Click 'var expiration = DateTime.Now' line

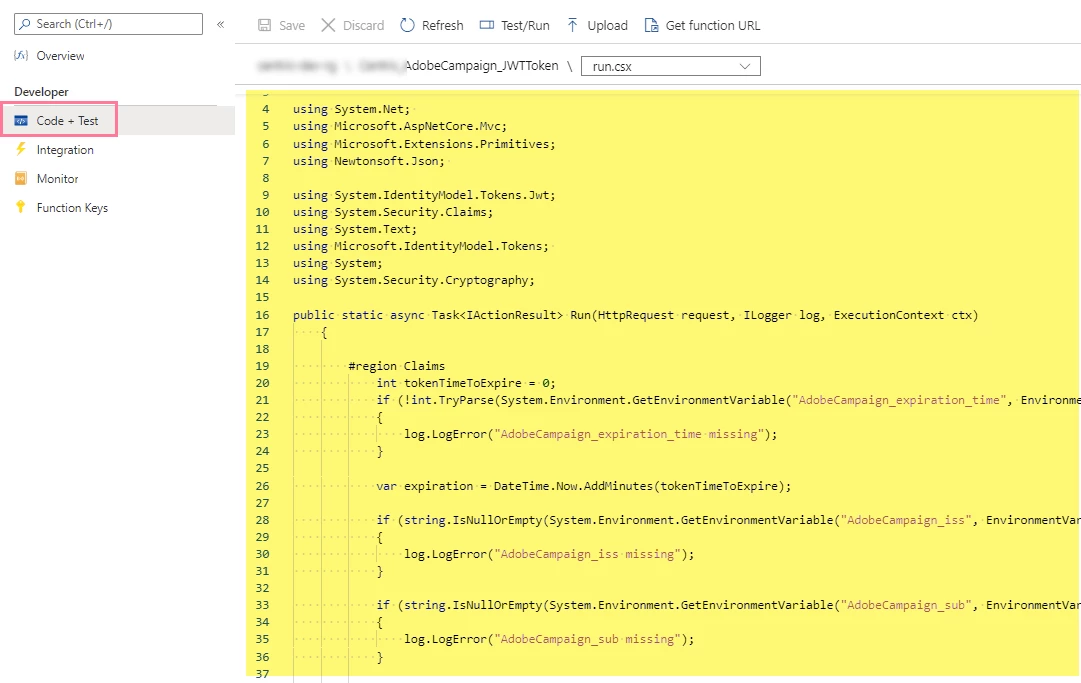coord(583,486)
